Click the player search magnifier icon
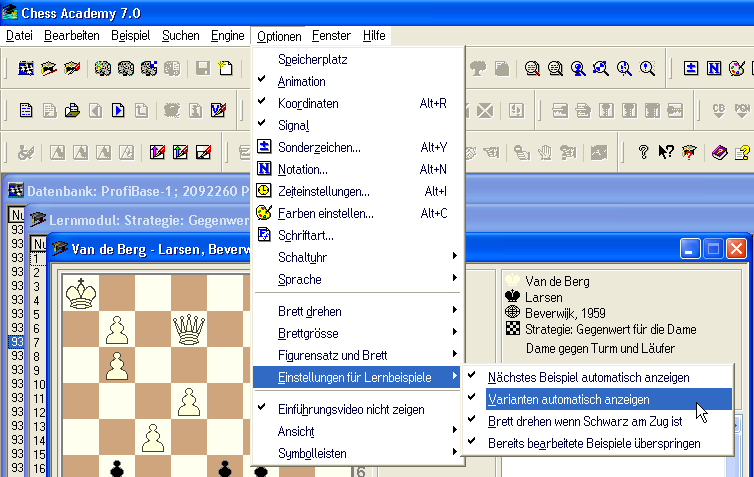754x477 pixels. pos(578,69)
